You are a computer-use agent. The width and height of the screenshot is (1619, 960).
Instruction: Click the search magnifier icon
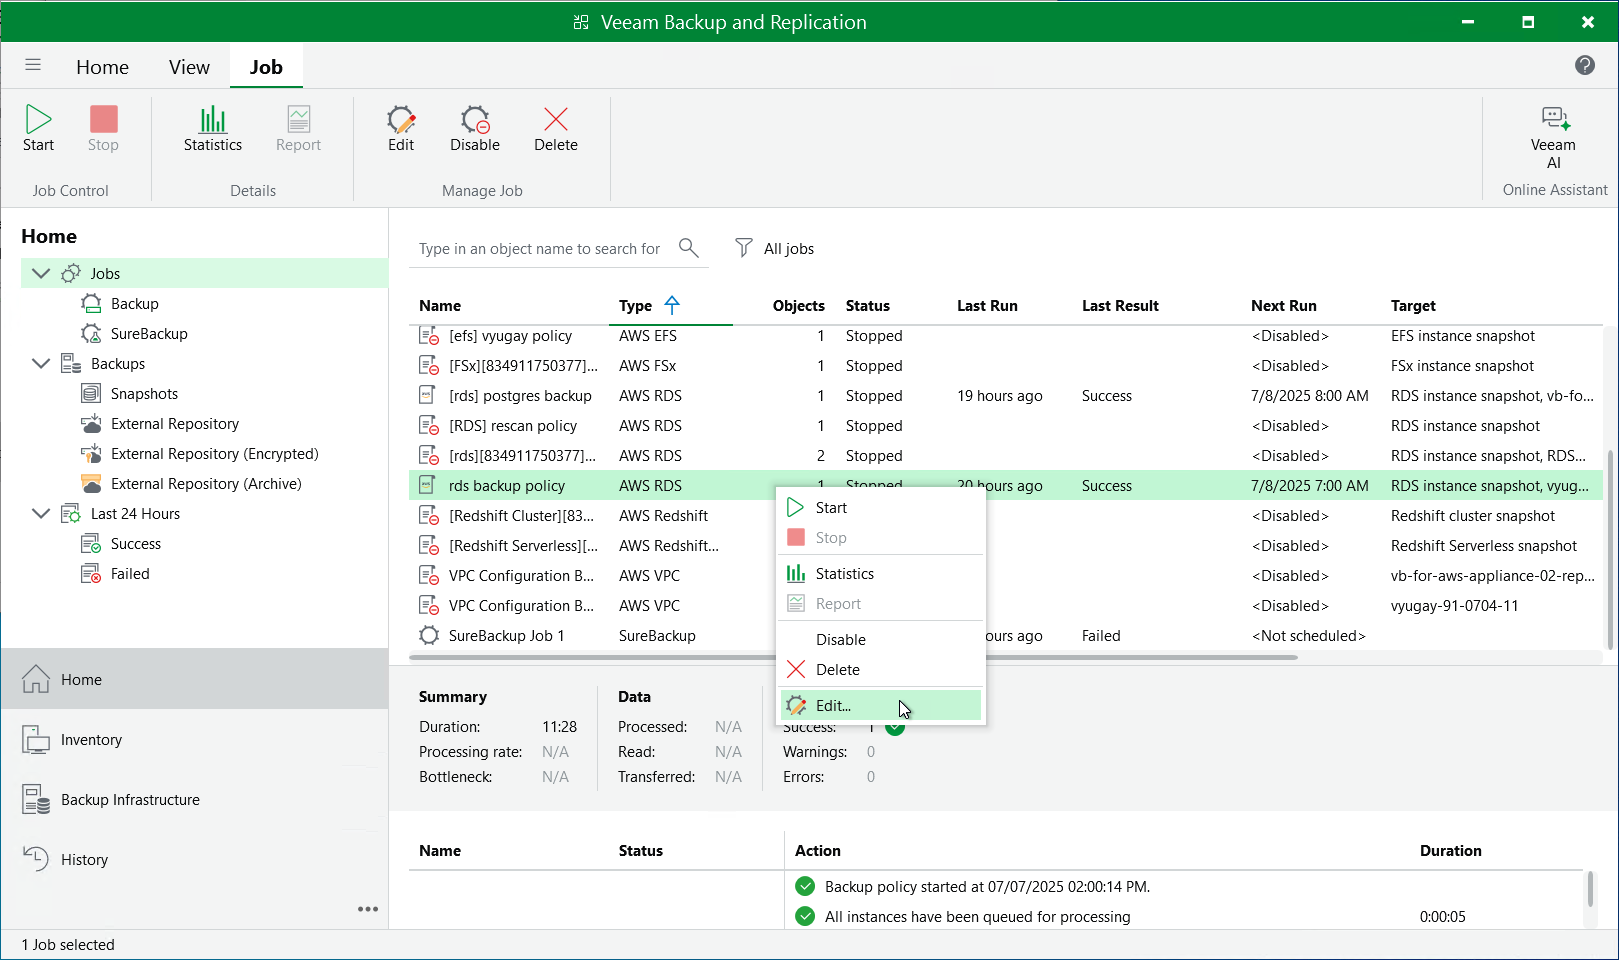pyautogui.click(x=688, y=247)
